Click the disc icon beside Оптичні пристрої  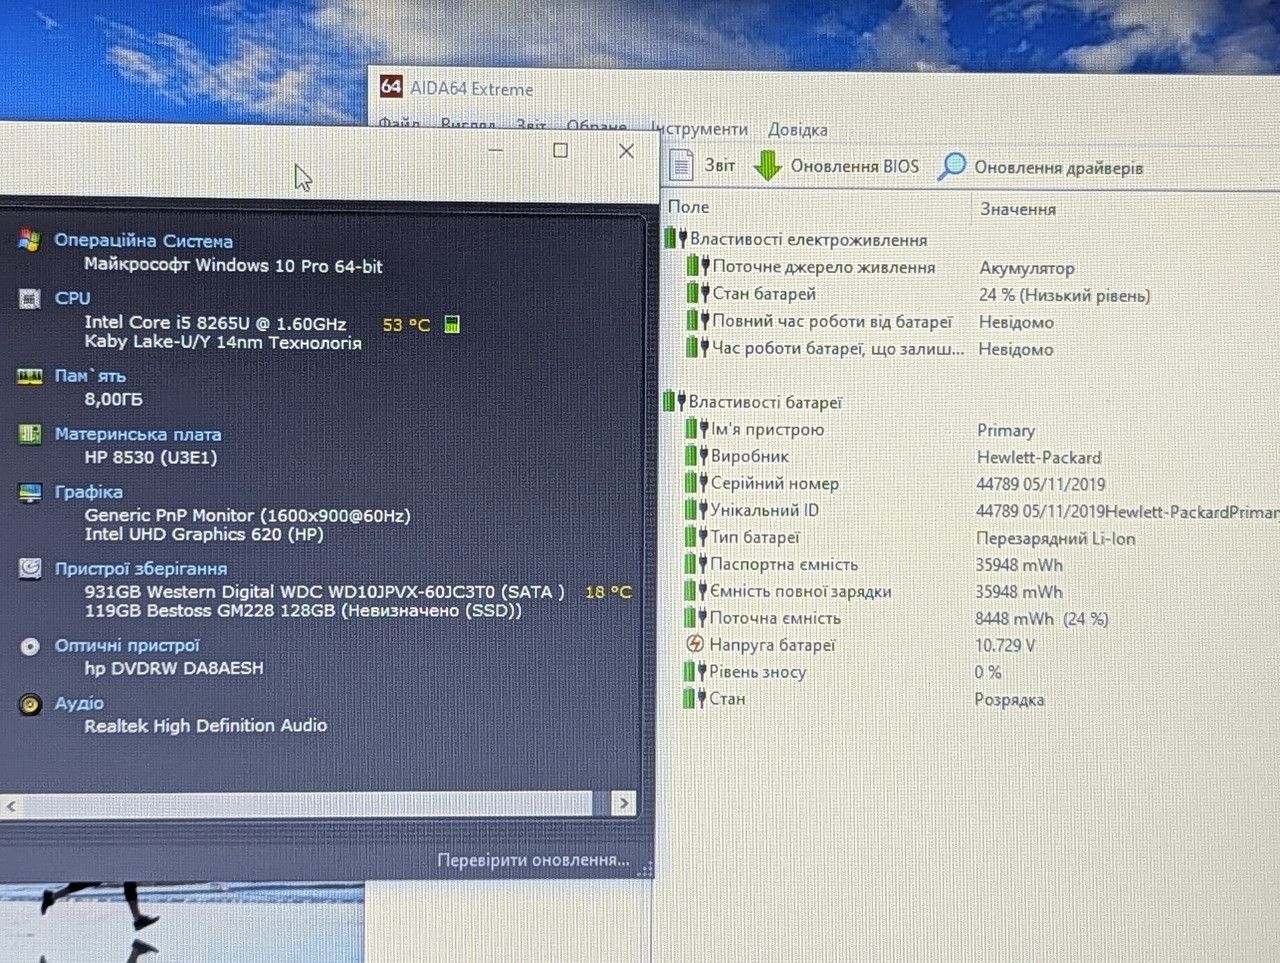coord(30,646)
